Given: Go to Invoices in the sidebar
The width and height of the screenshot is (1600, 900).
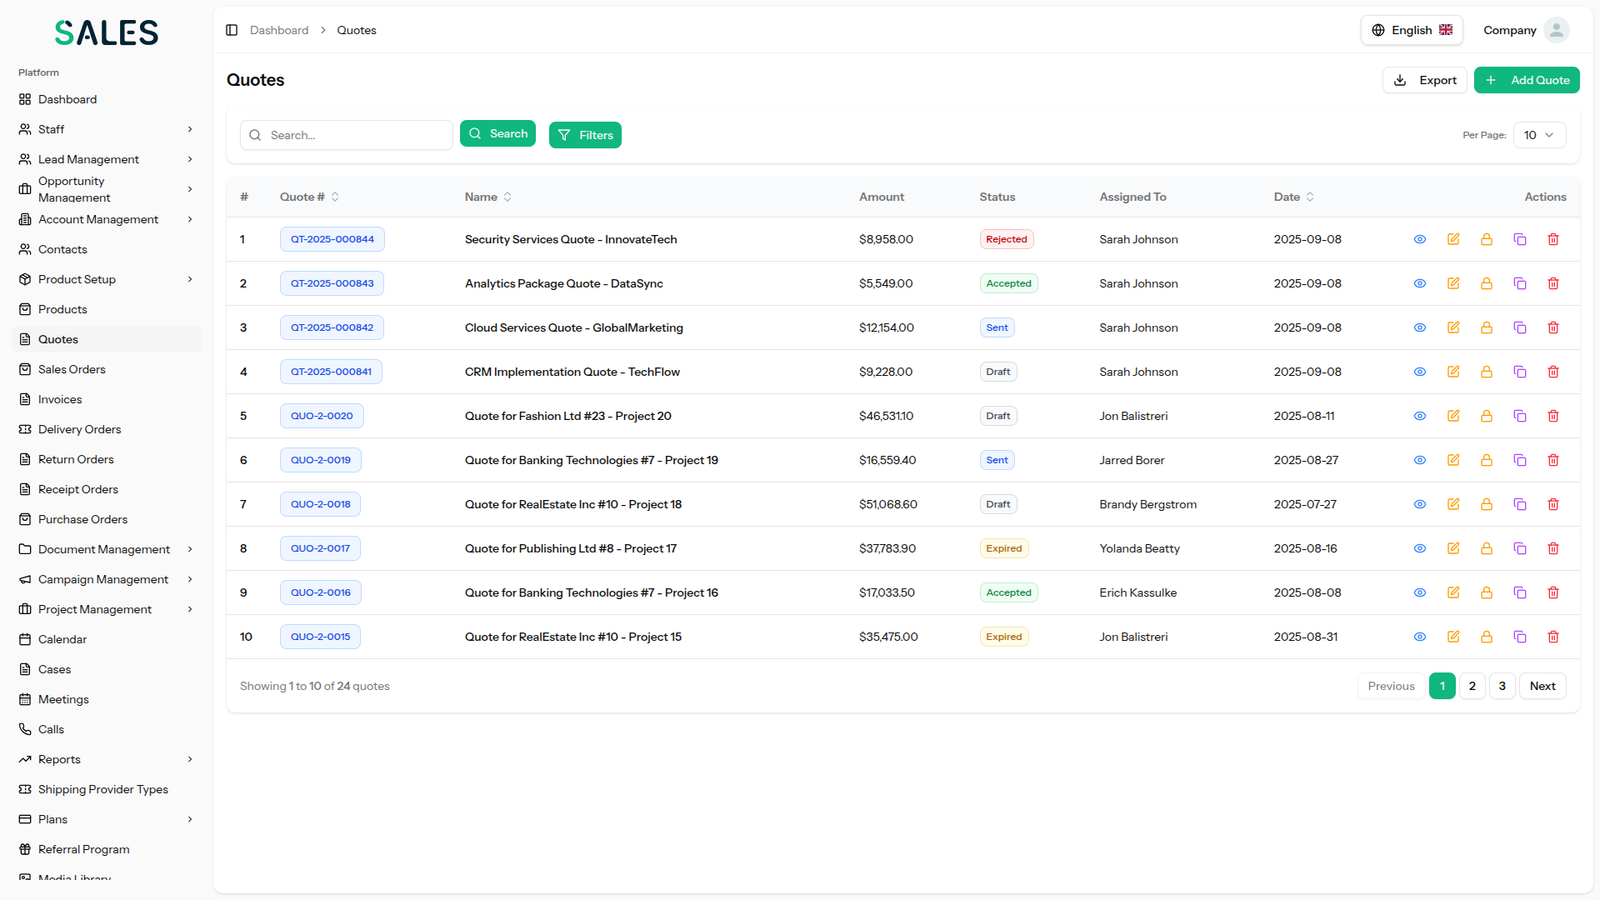Looking at the screenshot, I should [60, 399].
